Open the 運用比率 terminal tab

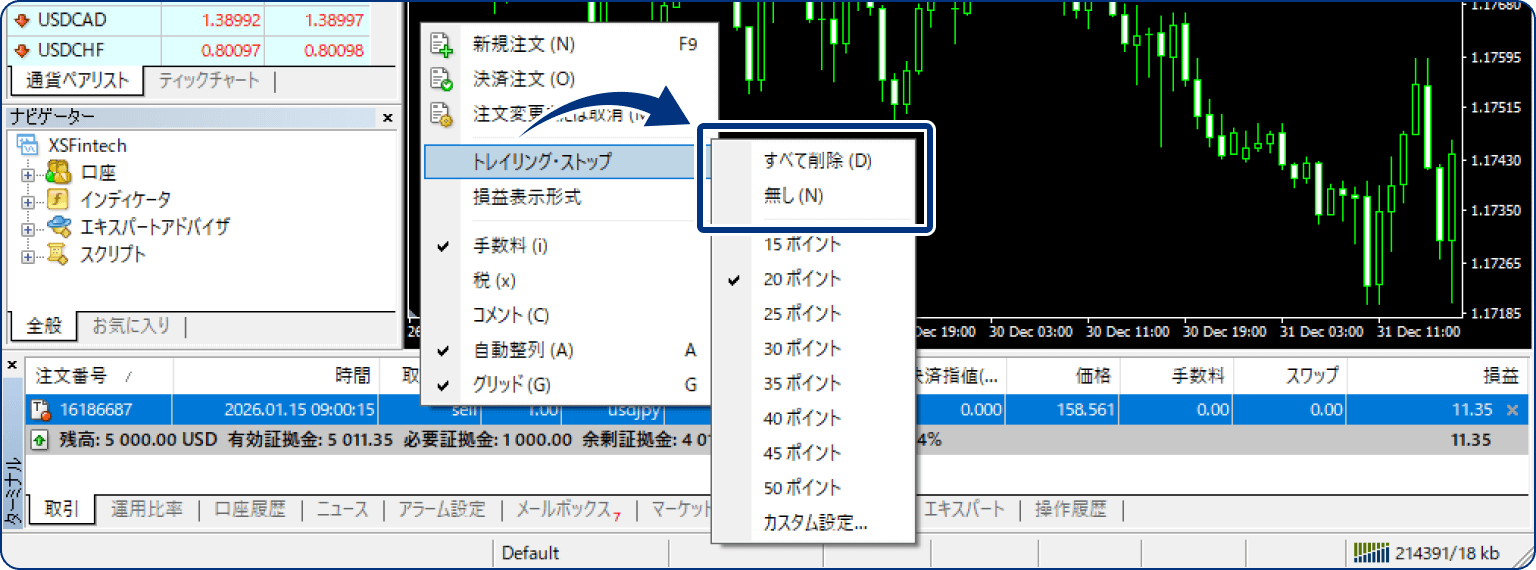pos(148,509)
